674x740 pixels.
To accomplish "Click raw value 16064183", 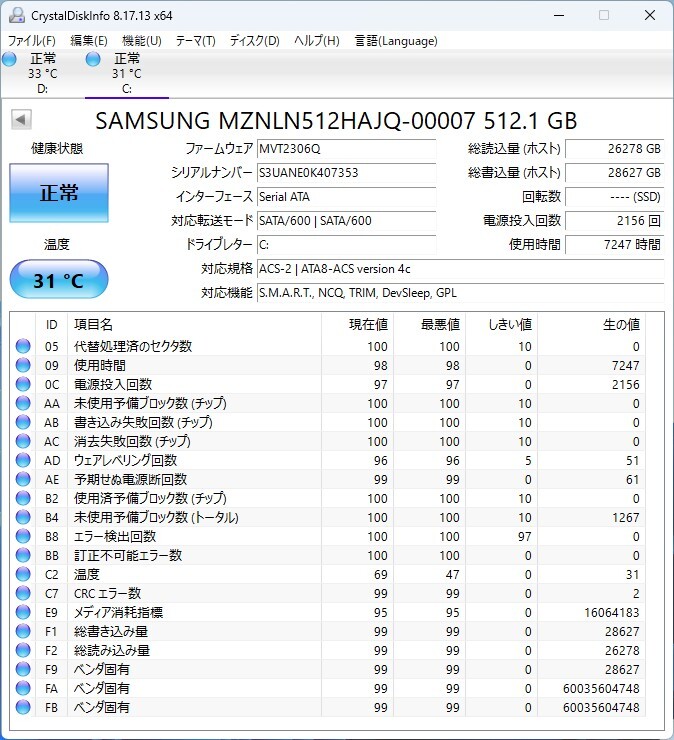I will [x=612, y=613].
